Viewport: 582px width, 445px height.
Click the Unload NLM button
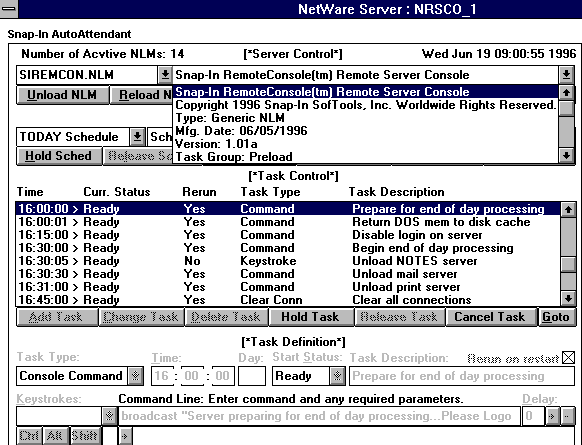(62, 95)
